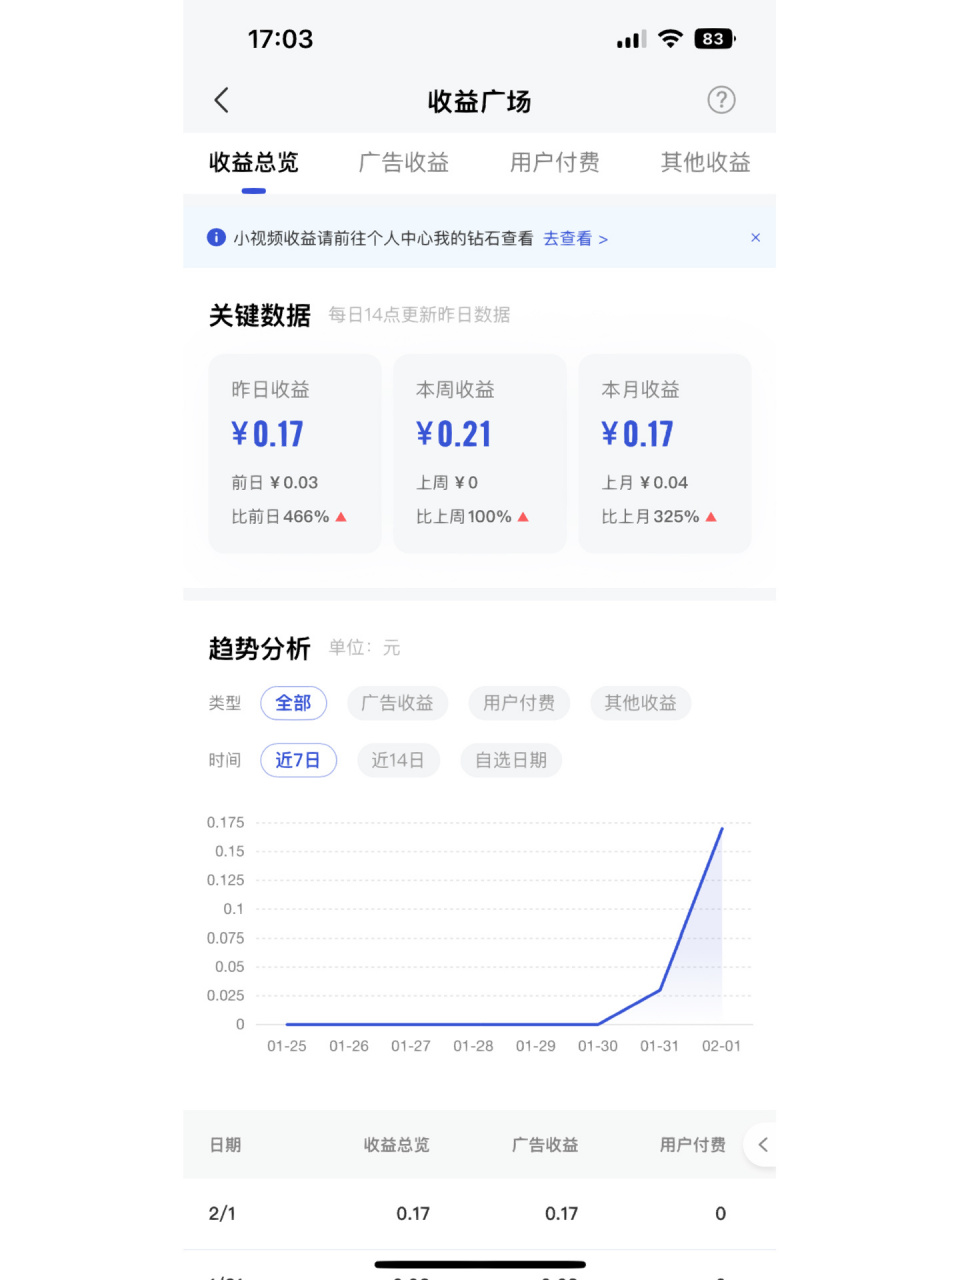
Task: Tap the 01-30 chart data point
Action: point(598,1024)
